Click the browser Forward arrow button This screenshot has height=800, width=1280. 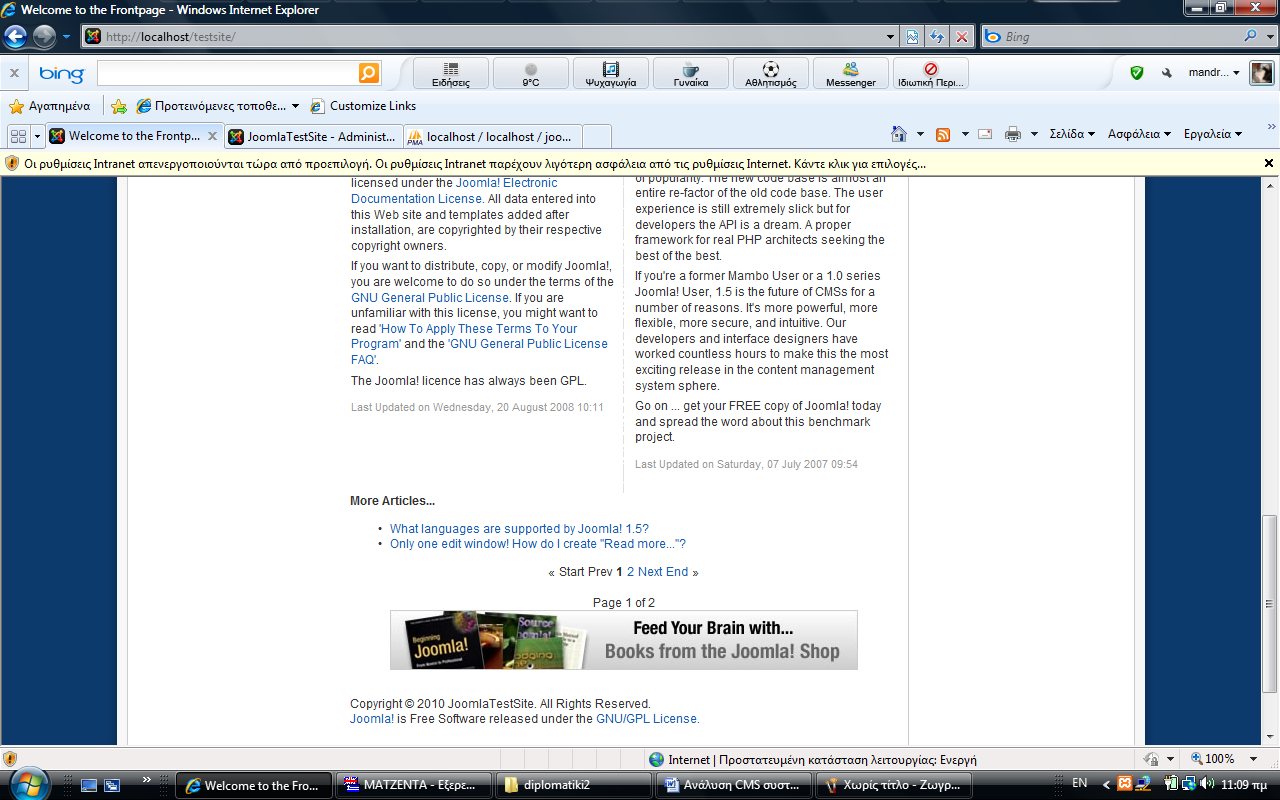(x=45, y=37)
